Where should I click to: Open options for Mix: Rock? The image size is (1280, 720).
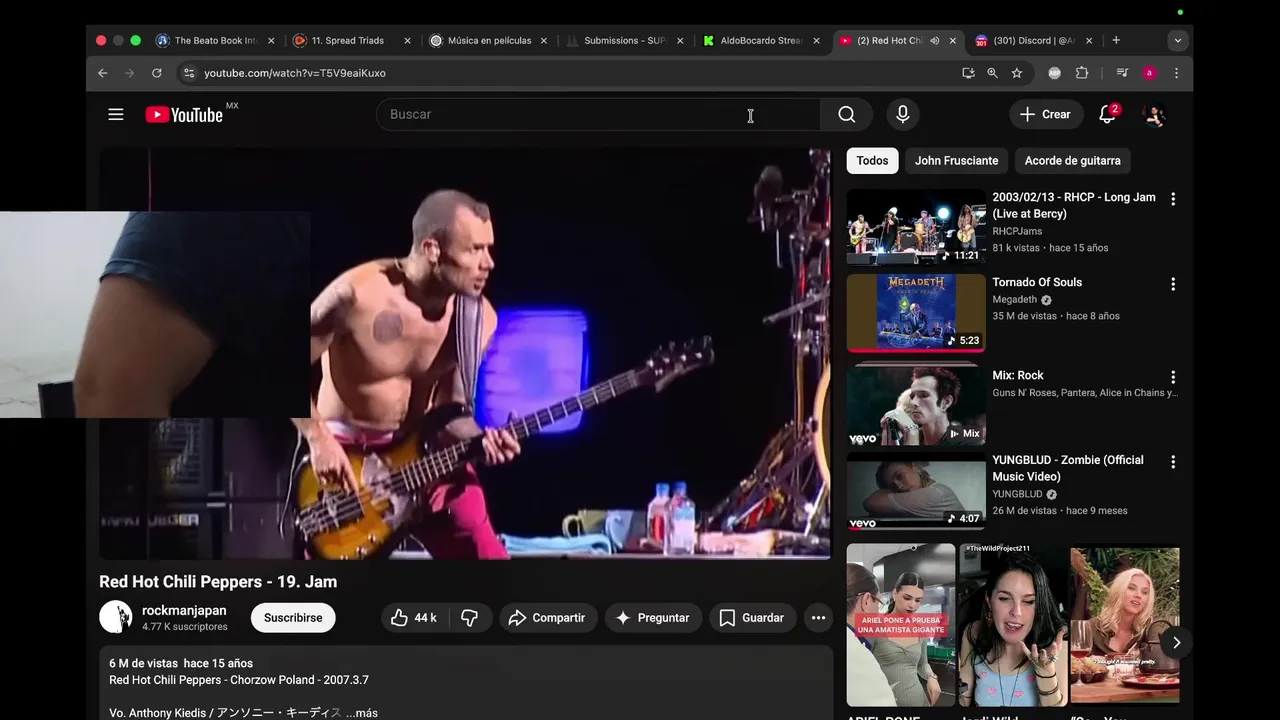click(x=1173, y=377)
